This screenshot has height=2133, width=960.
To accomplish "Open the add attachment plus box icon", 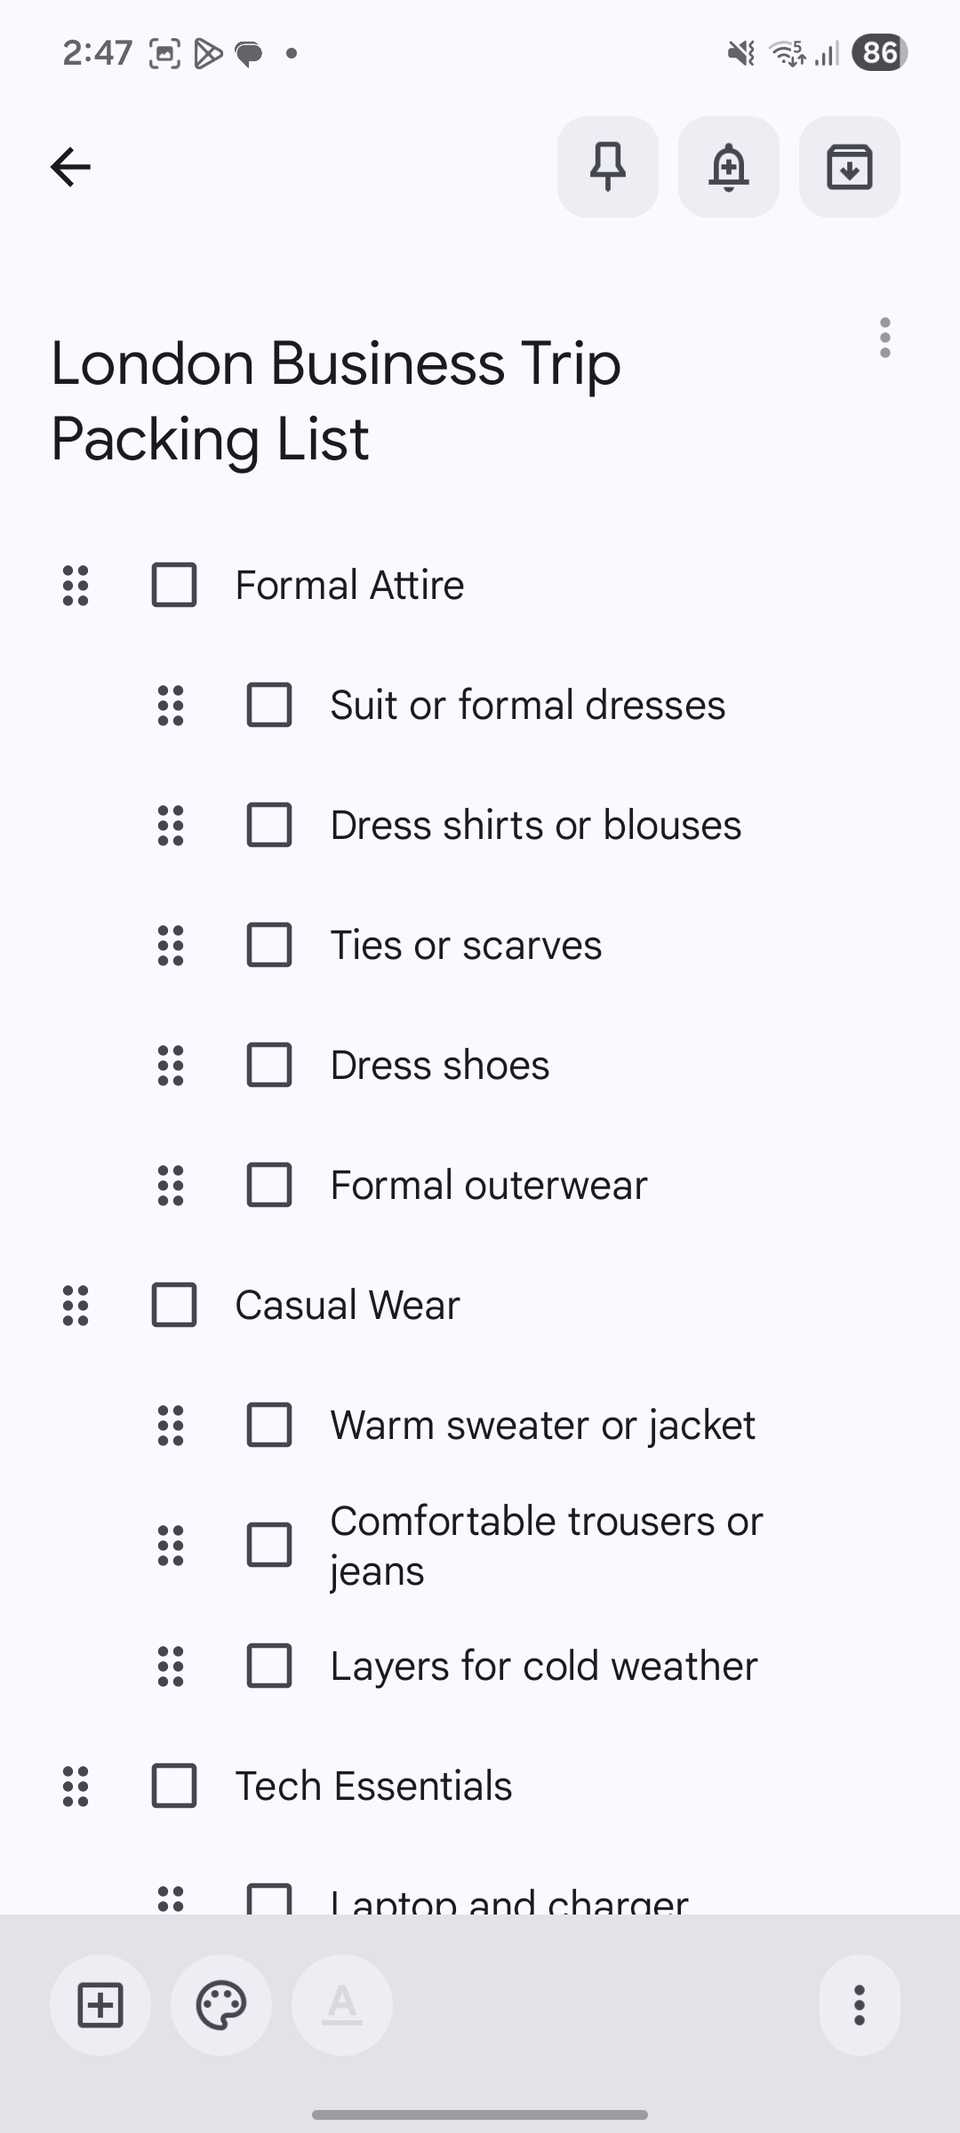I will (x=101, y=2005).
